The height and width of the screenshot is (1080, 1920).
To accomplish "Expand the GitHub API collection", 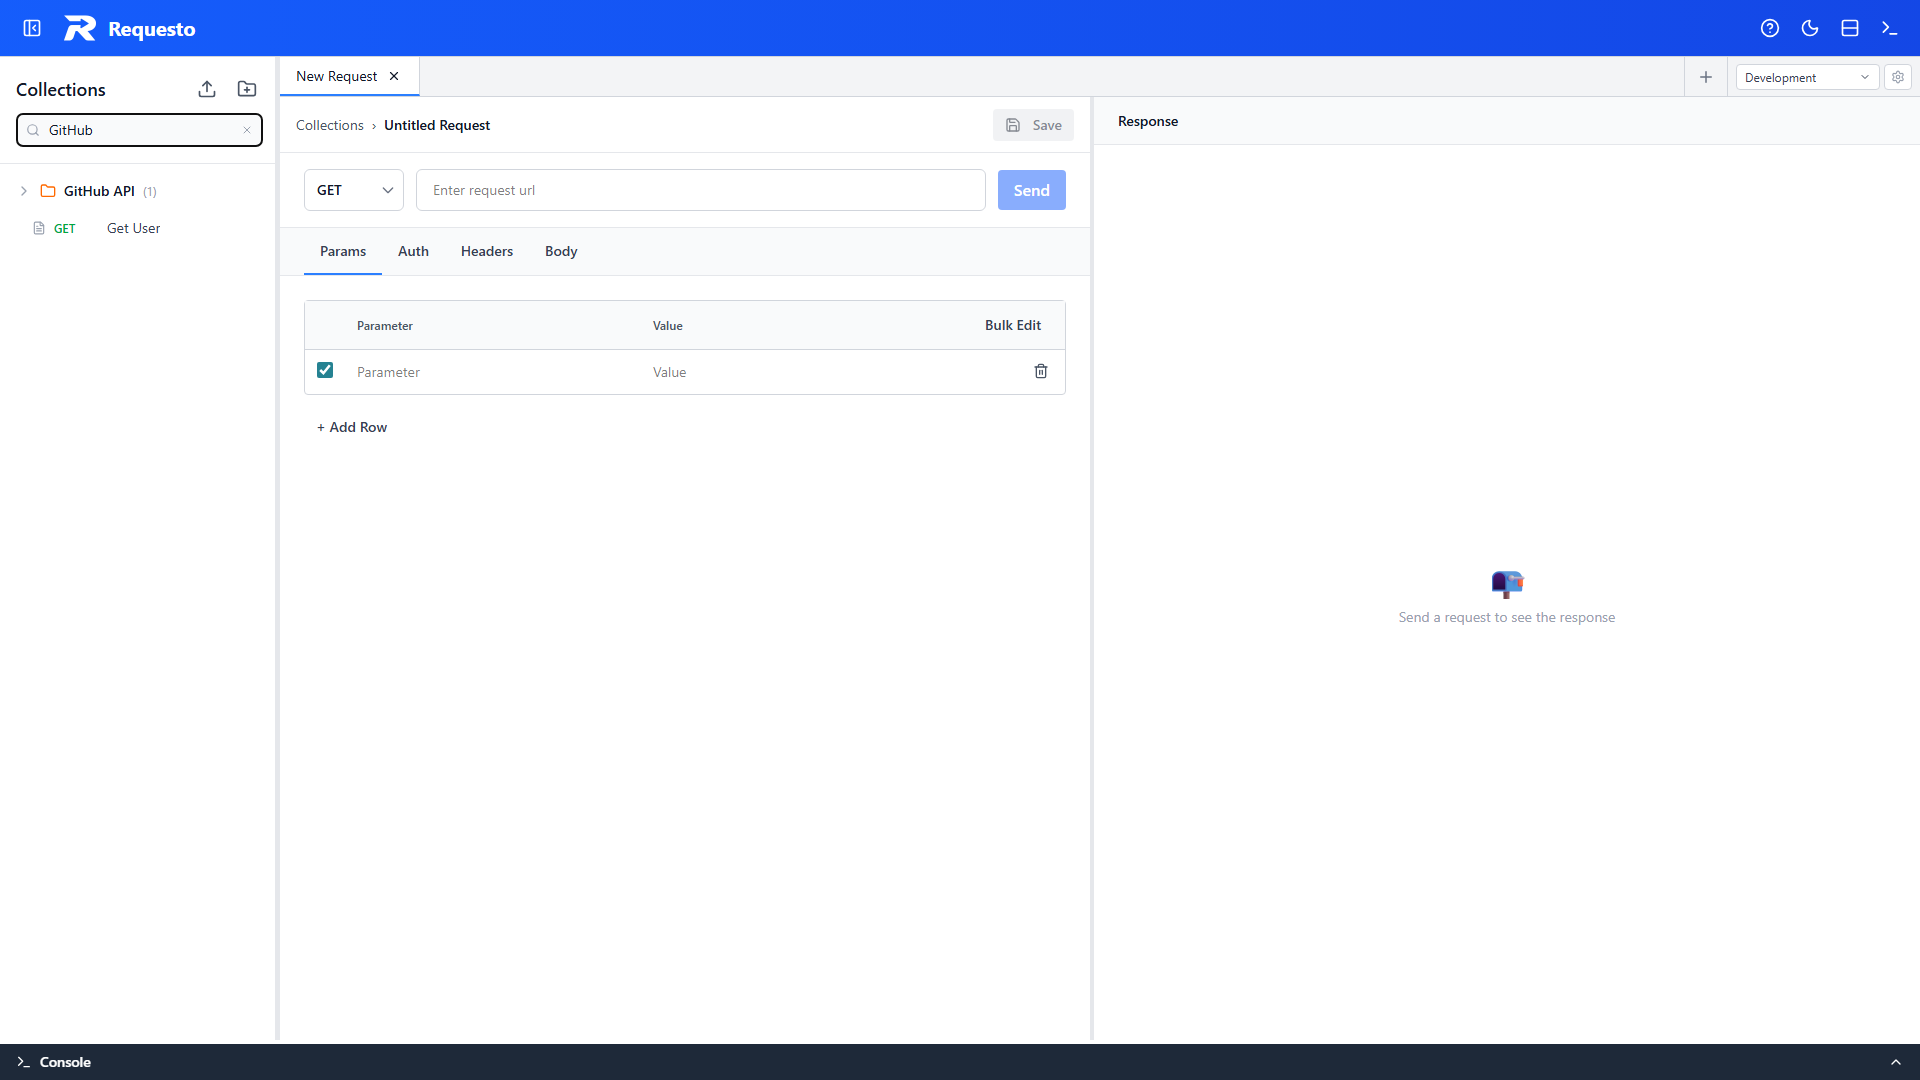I will (x=23, y=191).
